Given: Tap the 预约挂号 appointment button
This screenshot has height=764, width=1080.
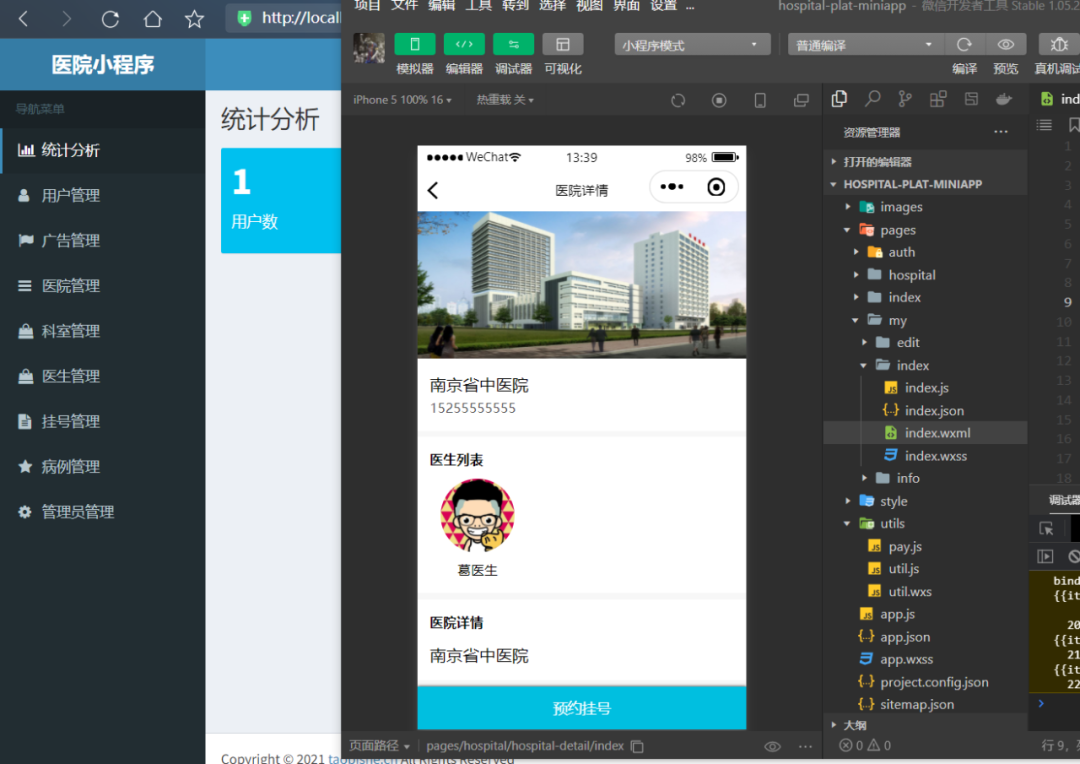Looking at the screenshot, I should (581, 708).
